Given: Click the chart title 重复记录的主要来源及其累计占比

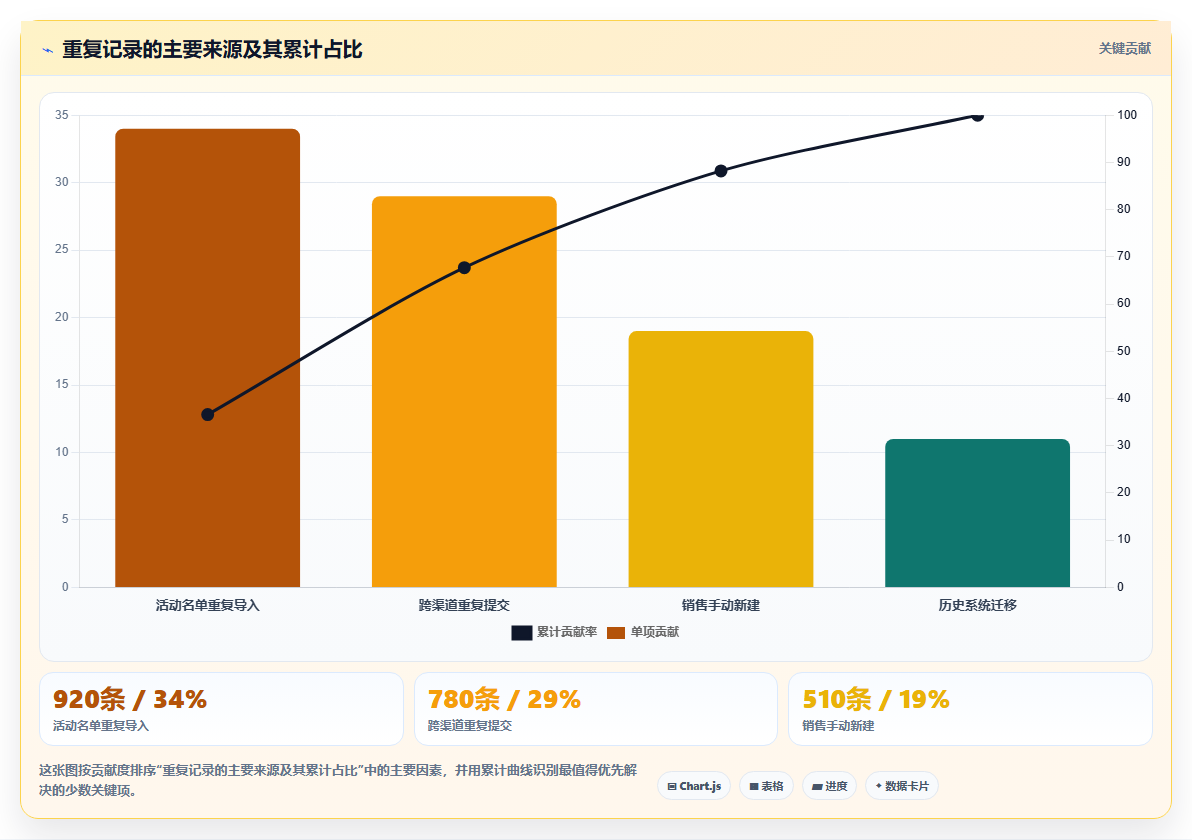Looking at the screenshot, I should pos(212,49).
